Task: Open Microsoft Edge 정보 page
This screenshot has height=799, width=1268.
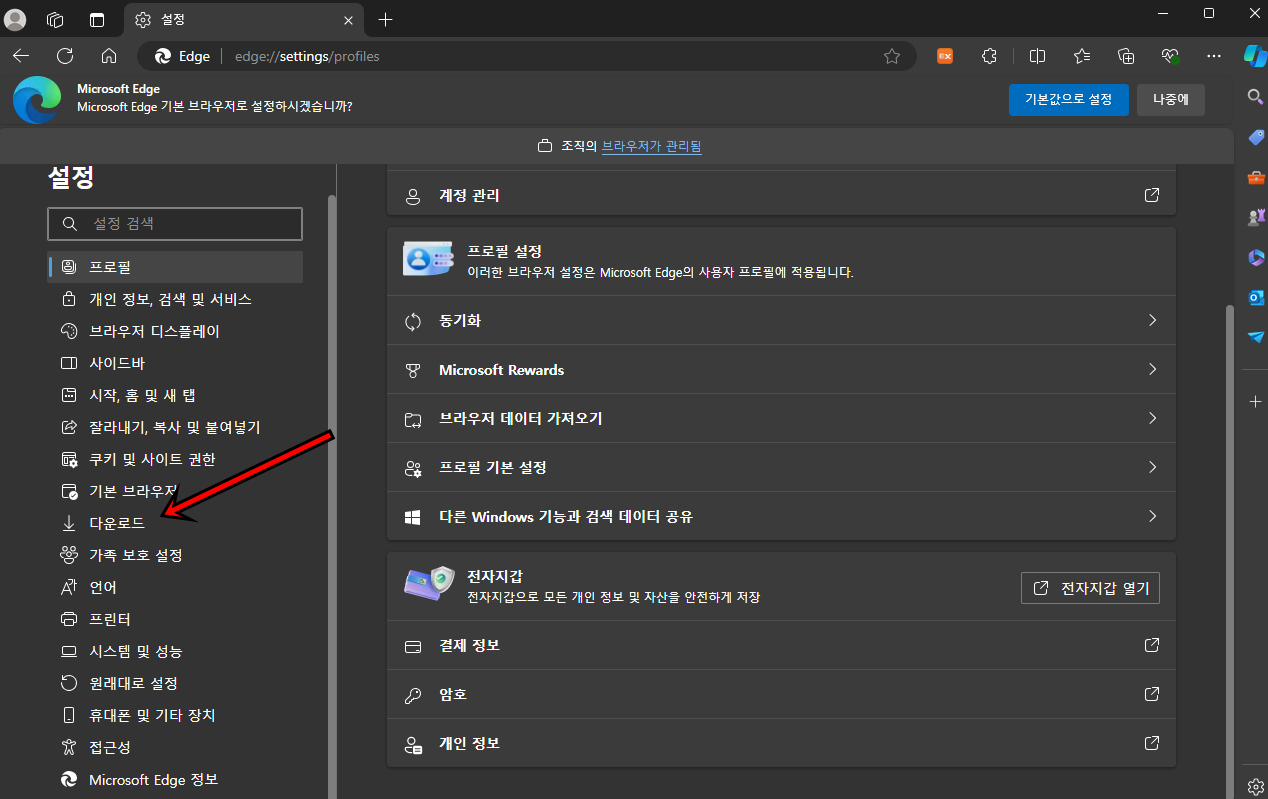Action: tap(175, 779)
